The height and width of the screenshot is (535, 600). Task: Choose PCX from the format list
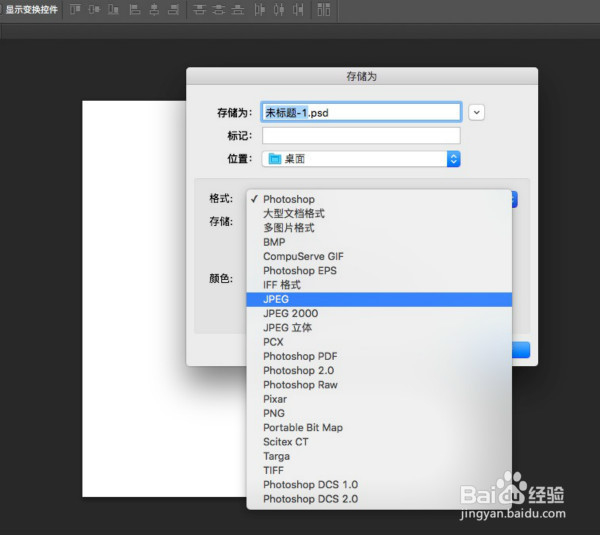[379, 342]
